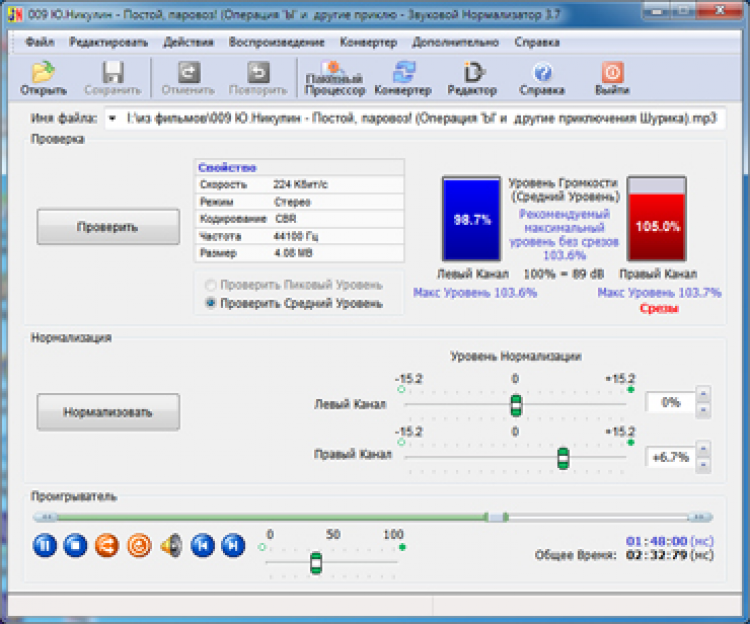The height and width of the screenshot is (624, 750).
Task: Click the Проверить button
Action: (x=108, y=227)
